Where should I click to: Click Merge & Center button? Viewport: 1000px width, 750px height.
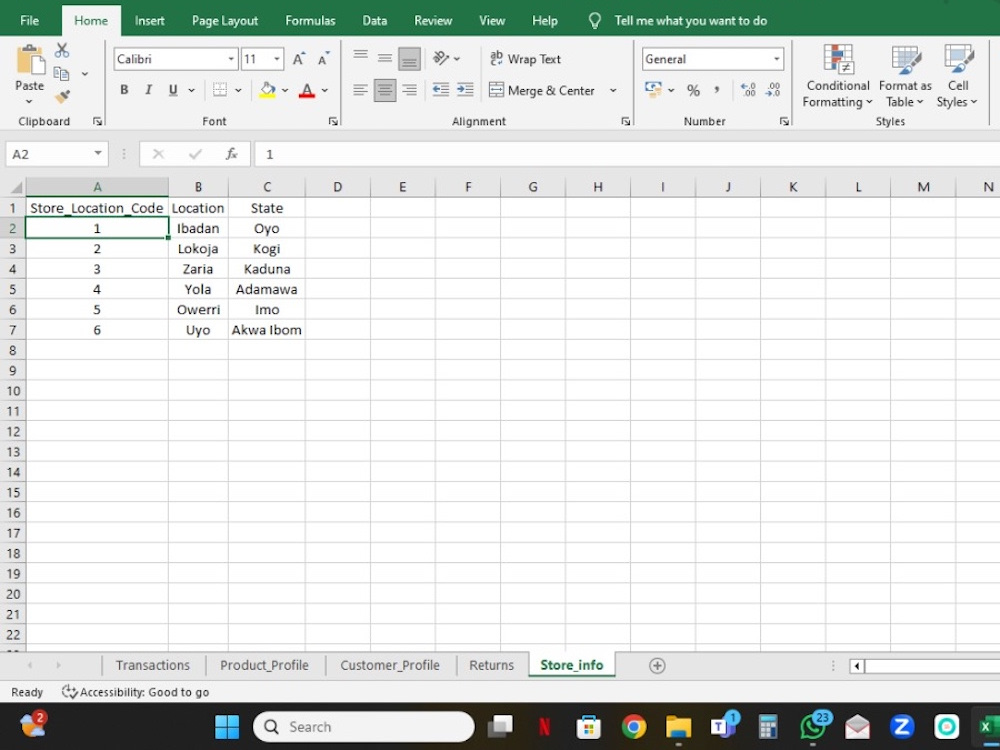tap(542, 91)
